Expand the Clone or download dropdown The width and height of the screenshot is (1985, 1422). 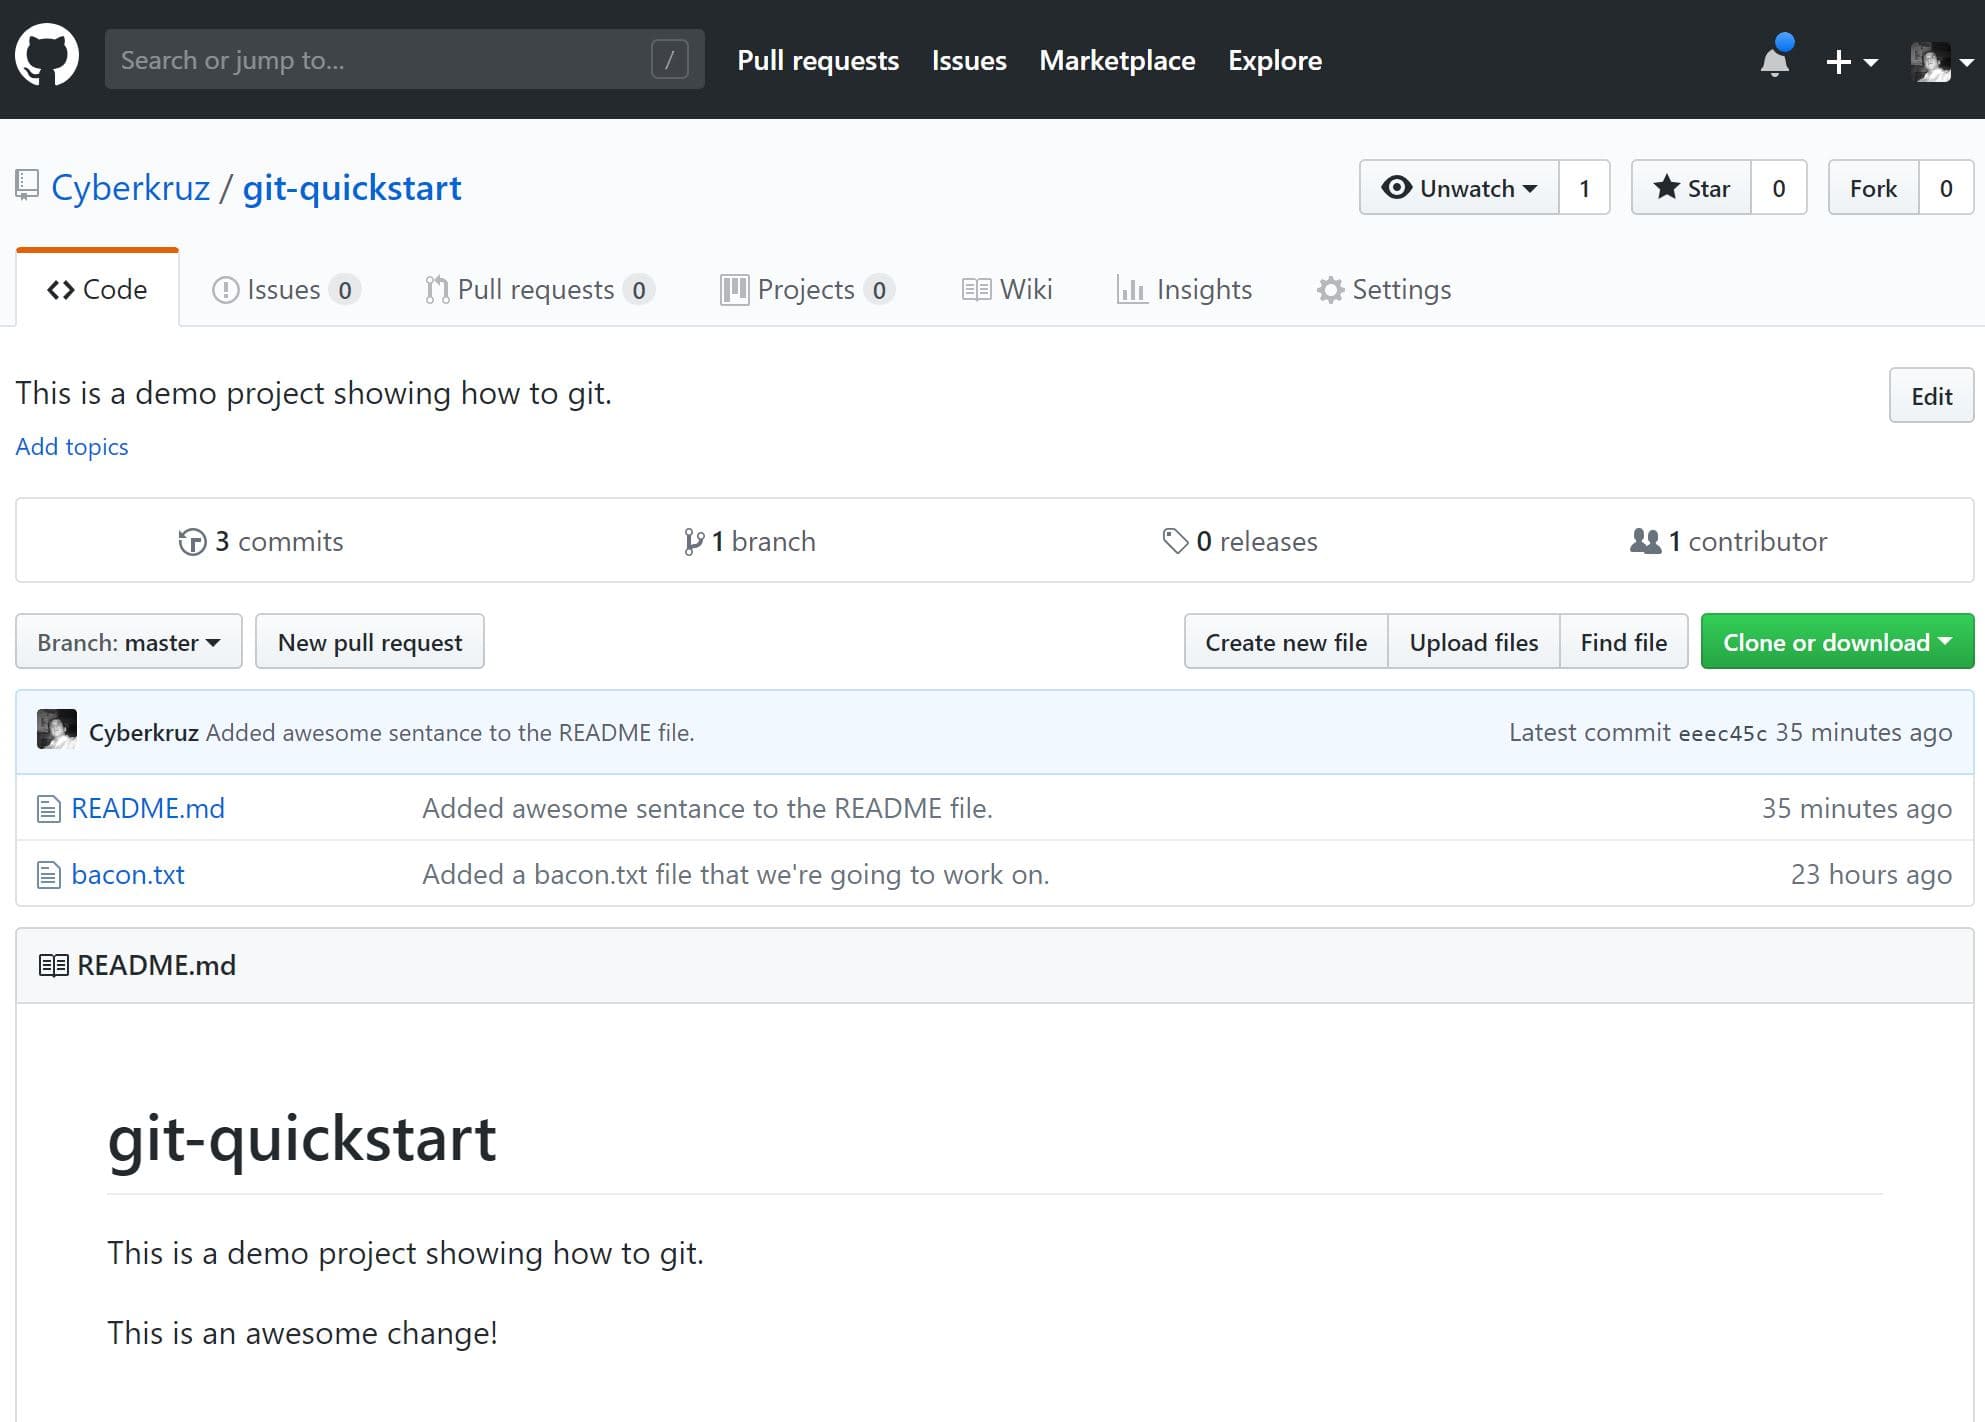pos(1837,642)
